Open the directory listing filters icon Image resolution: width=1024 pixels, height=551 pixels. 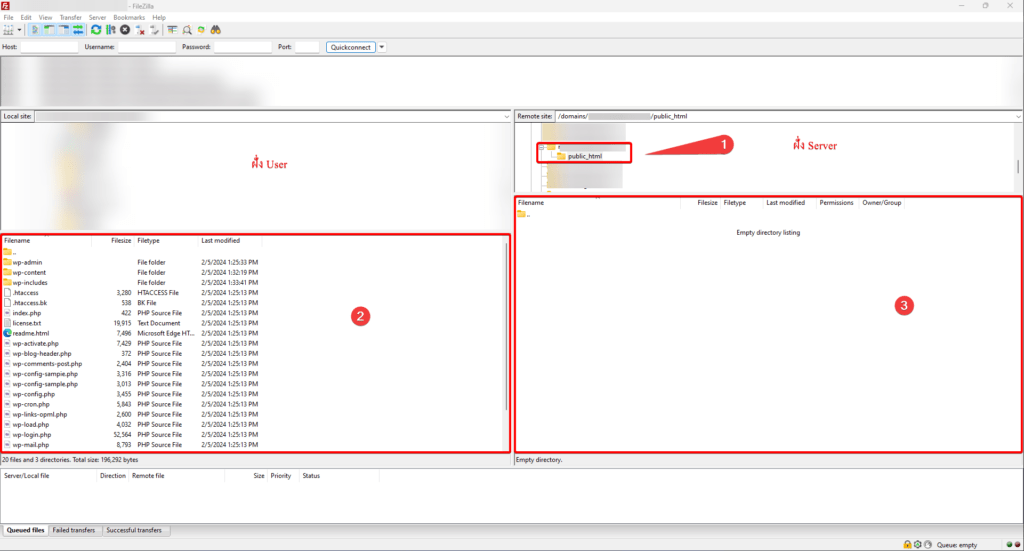point(173,30)
